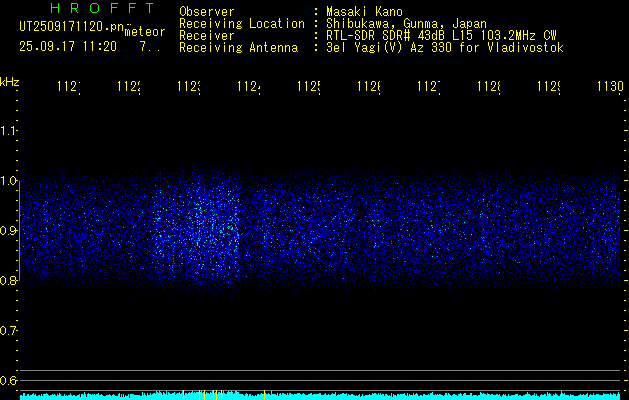This screenshot has width=629, height=400.
Task: Click the 'Observer' field label
Action: pyautogui.click(x=207, y=11)
